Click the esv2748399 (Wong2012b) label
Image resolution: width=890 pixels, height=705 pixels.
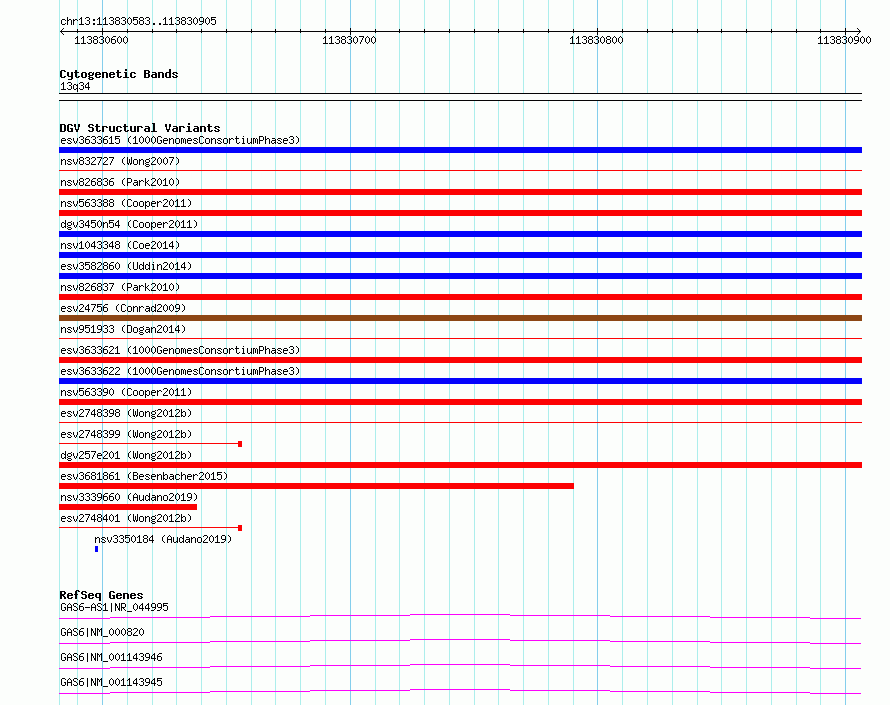pyautogui.click(x=126, y=434)
